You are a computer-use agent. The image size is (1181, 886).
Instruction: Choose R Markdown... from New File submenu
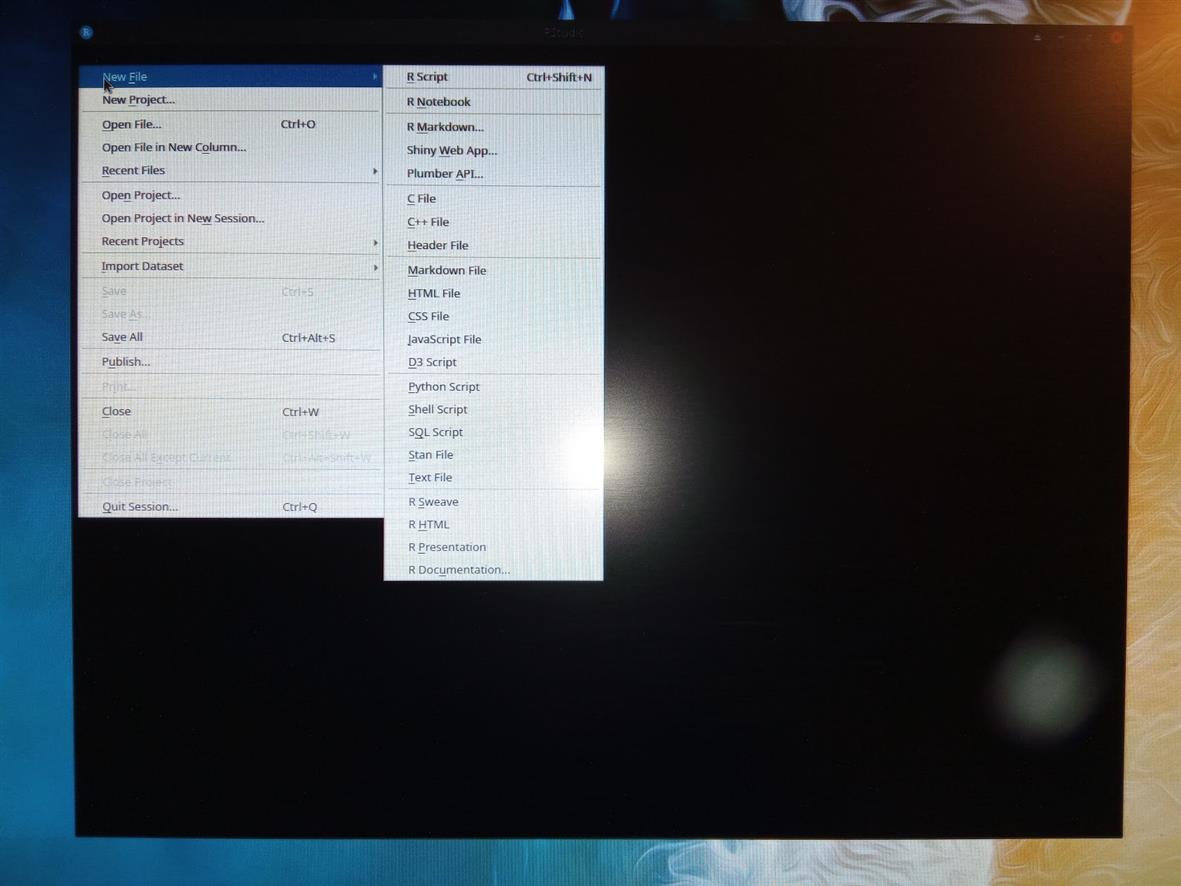(445, 127)
